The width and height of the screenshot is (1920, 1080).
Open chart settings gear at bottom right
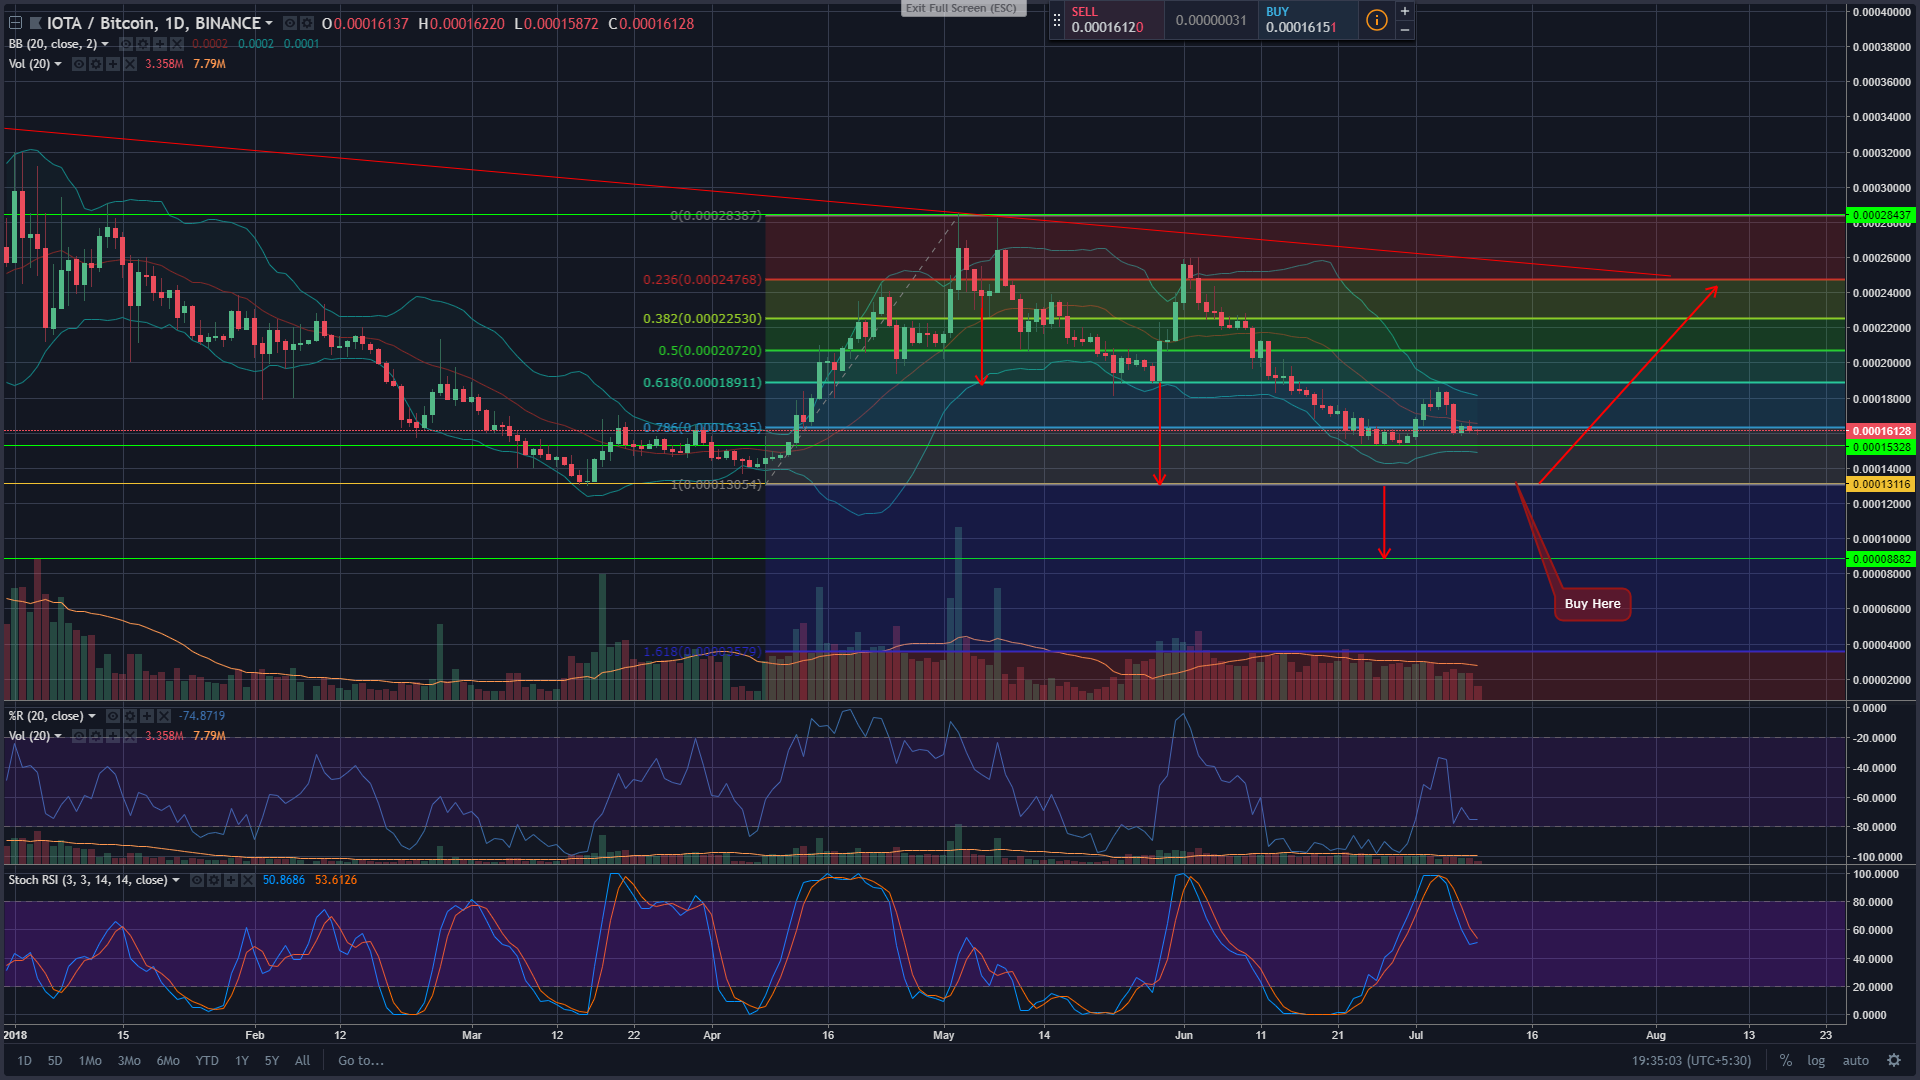[x=1894, y=1061]
